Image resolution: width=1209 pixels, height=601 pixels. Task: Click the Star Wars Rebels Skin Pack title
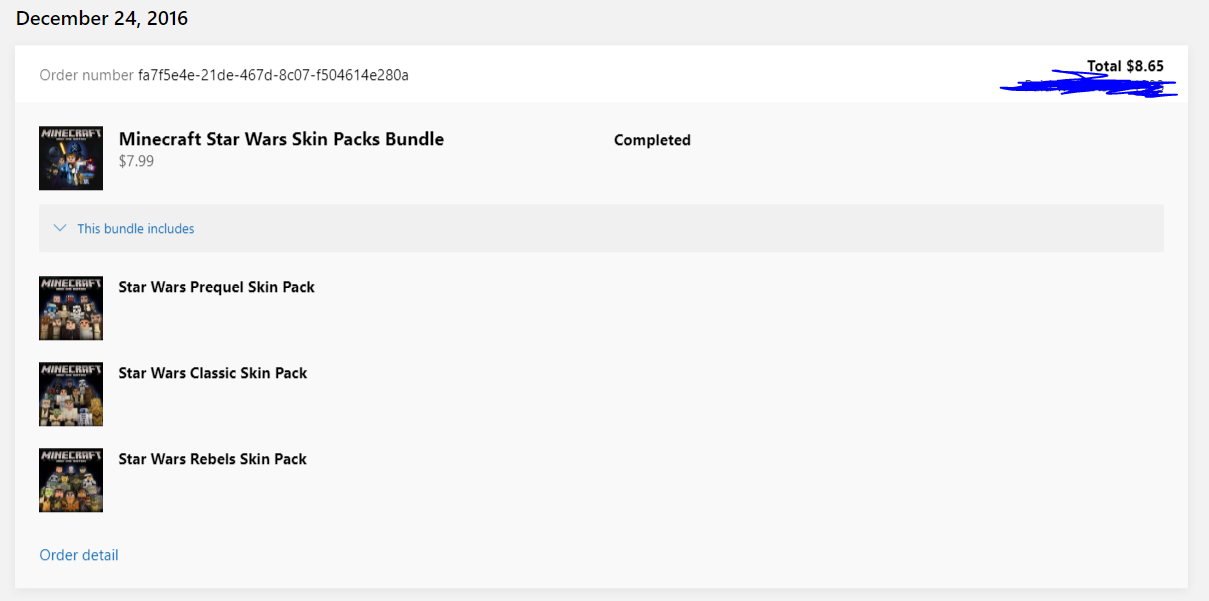coord(212,459)
